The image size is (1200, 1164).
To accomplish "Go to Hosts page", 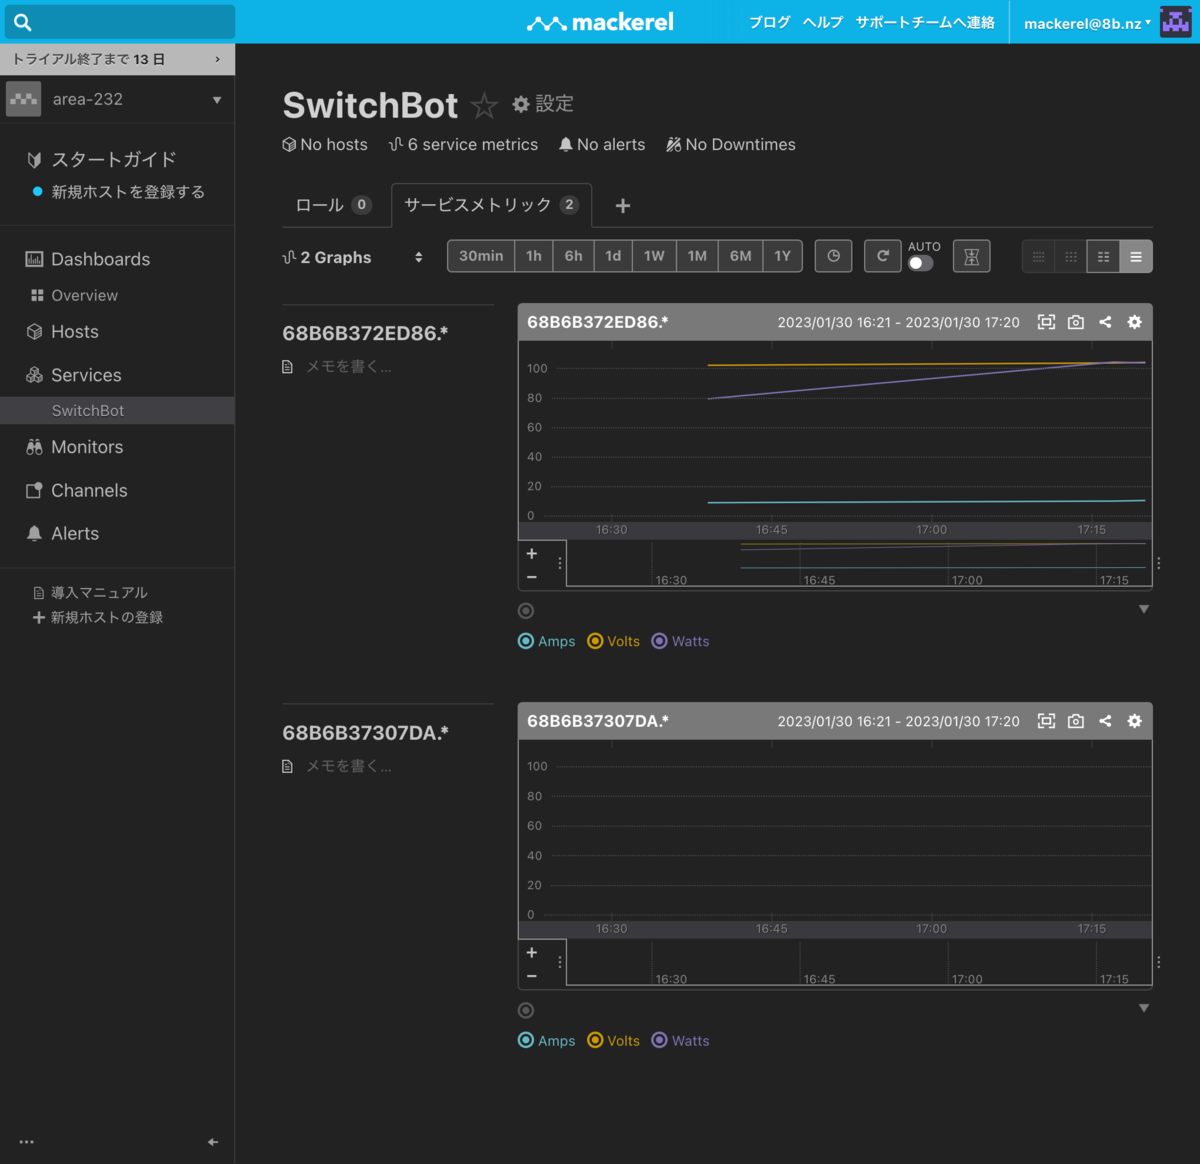I will coord(75,332).
